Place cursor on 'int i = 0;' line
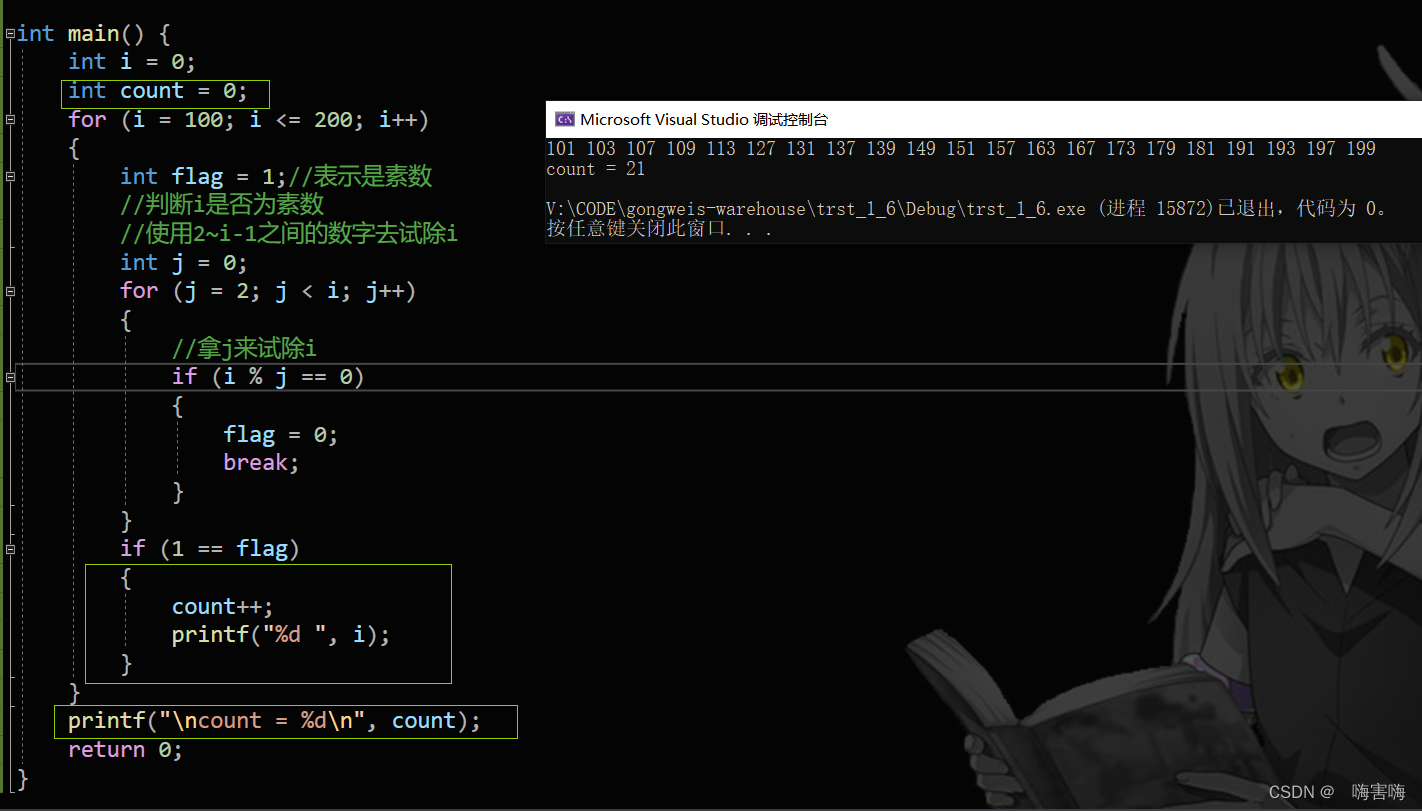This screenshot has height=811, width=1422. (x=132, y=62)
